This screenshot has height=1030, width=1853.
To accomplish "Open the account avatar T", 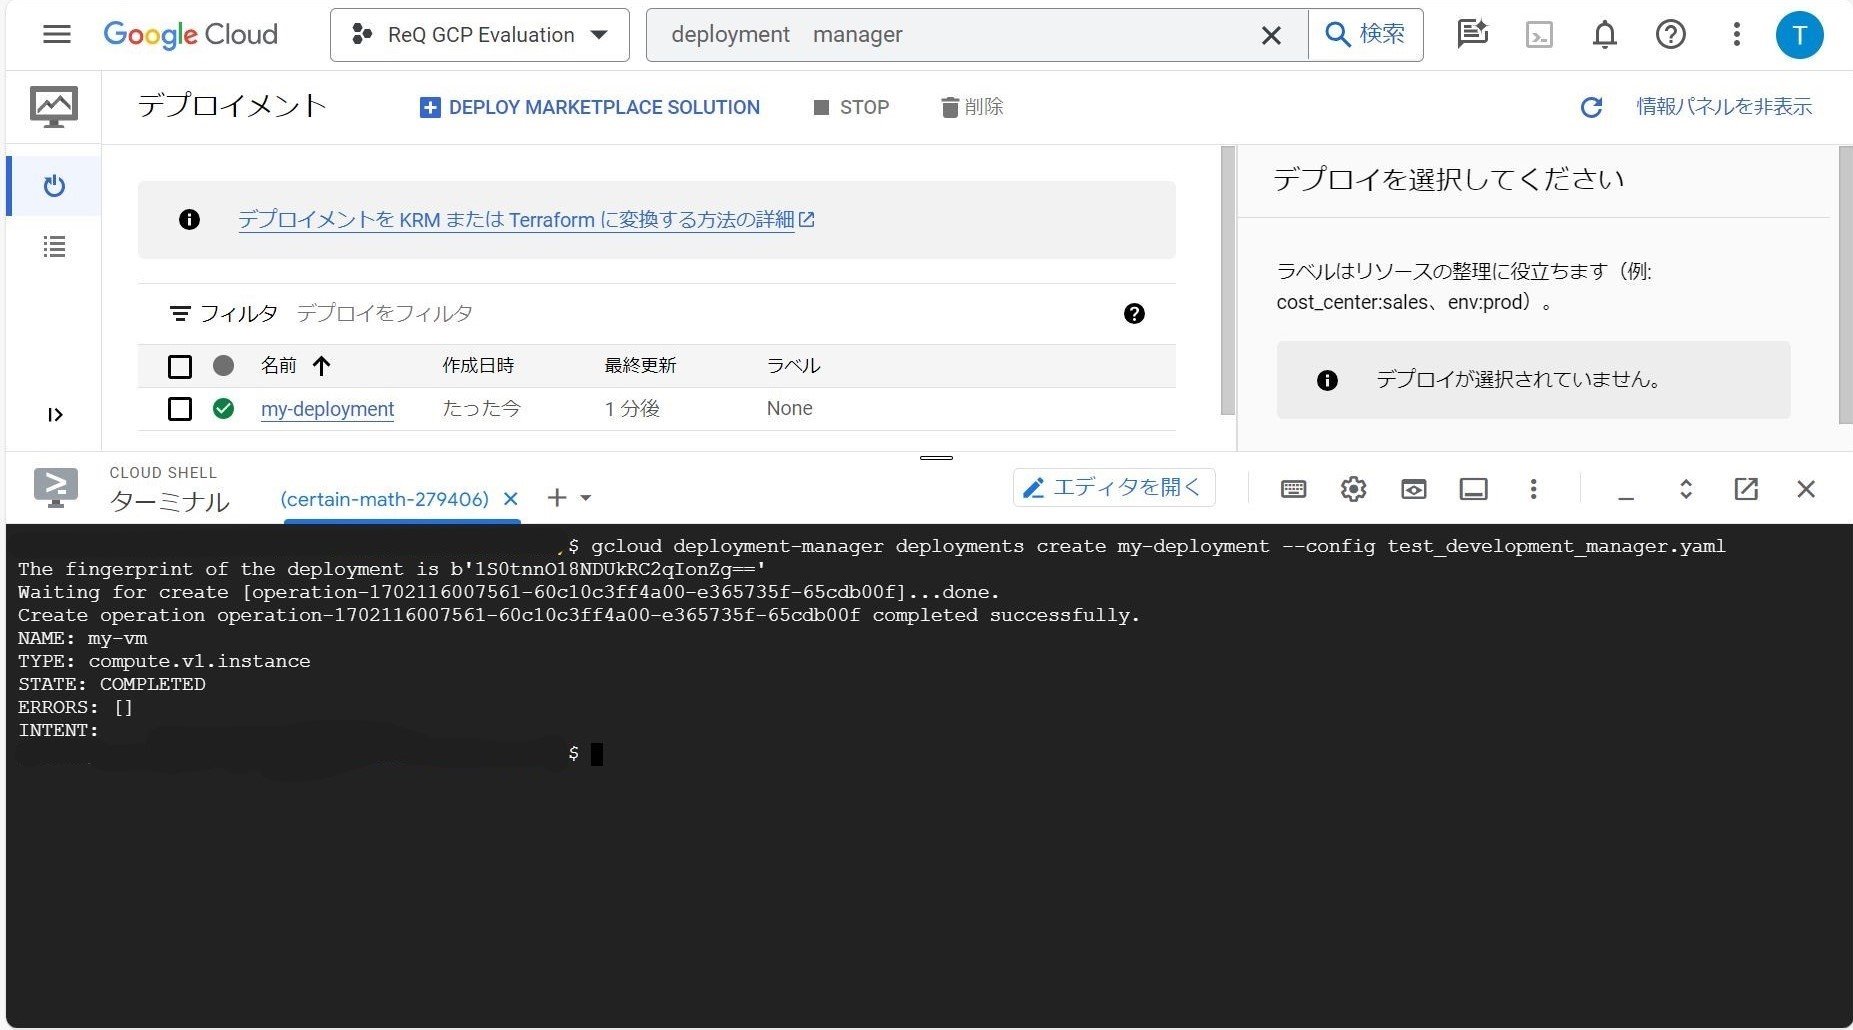I will (1799, 35).
